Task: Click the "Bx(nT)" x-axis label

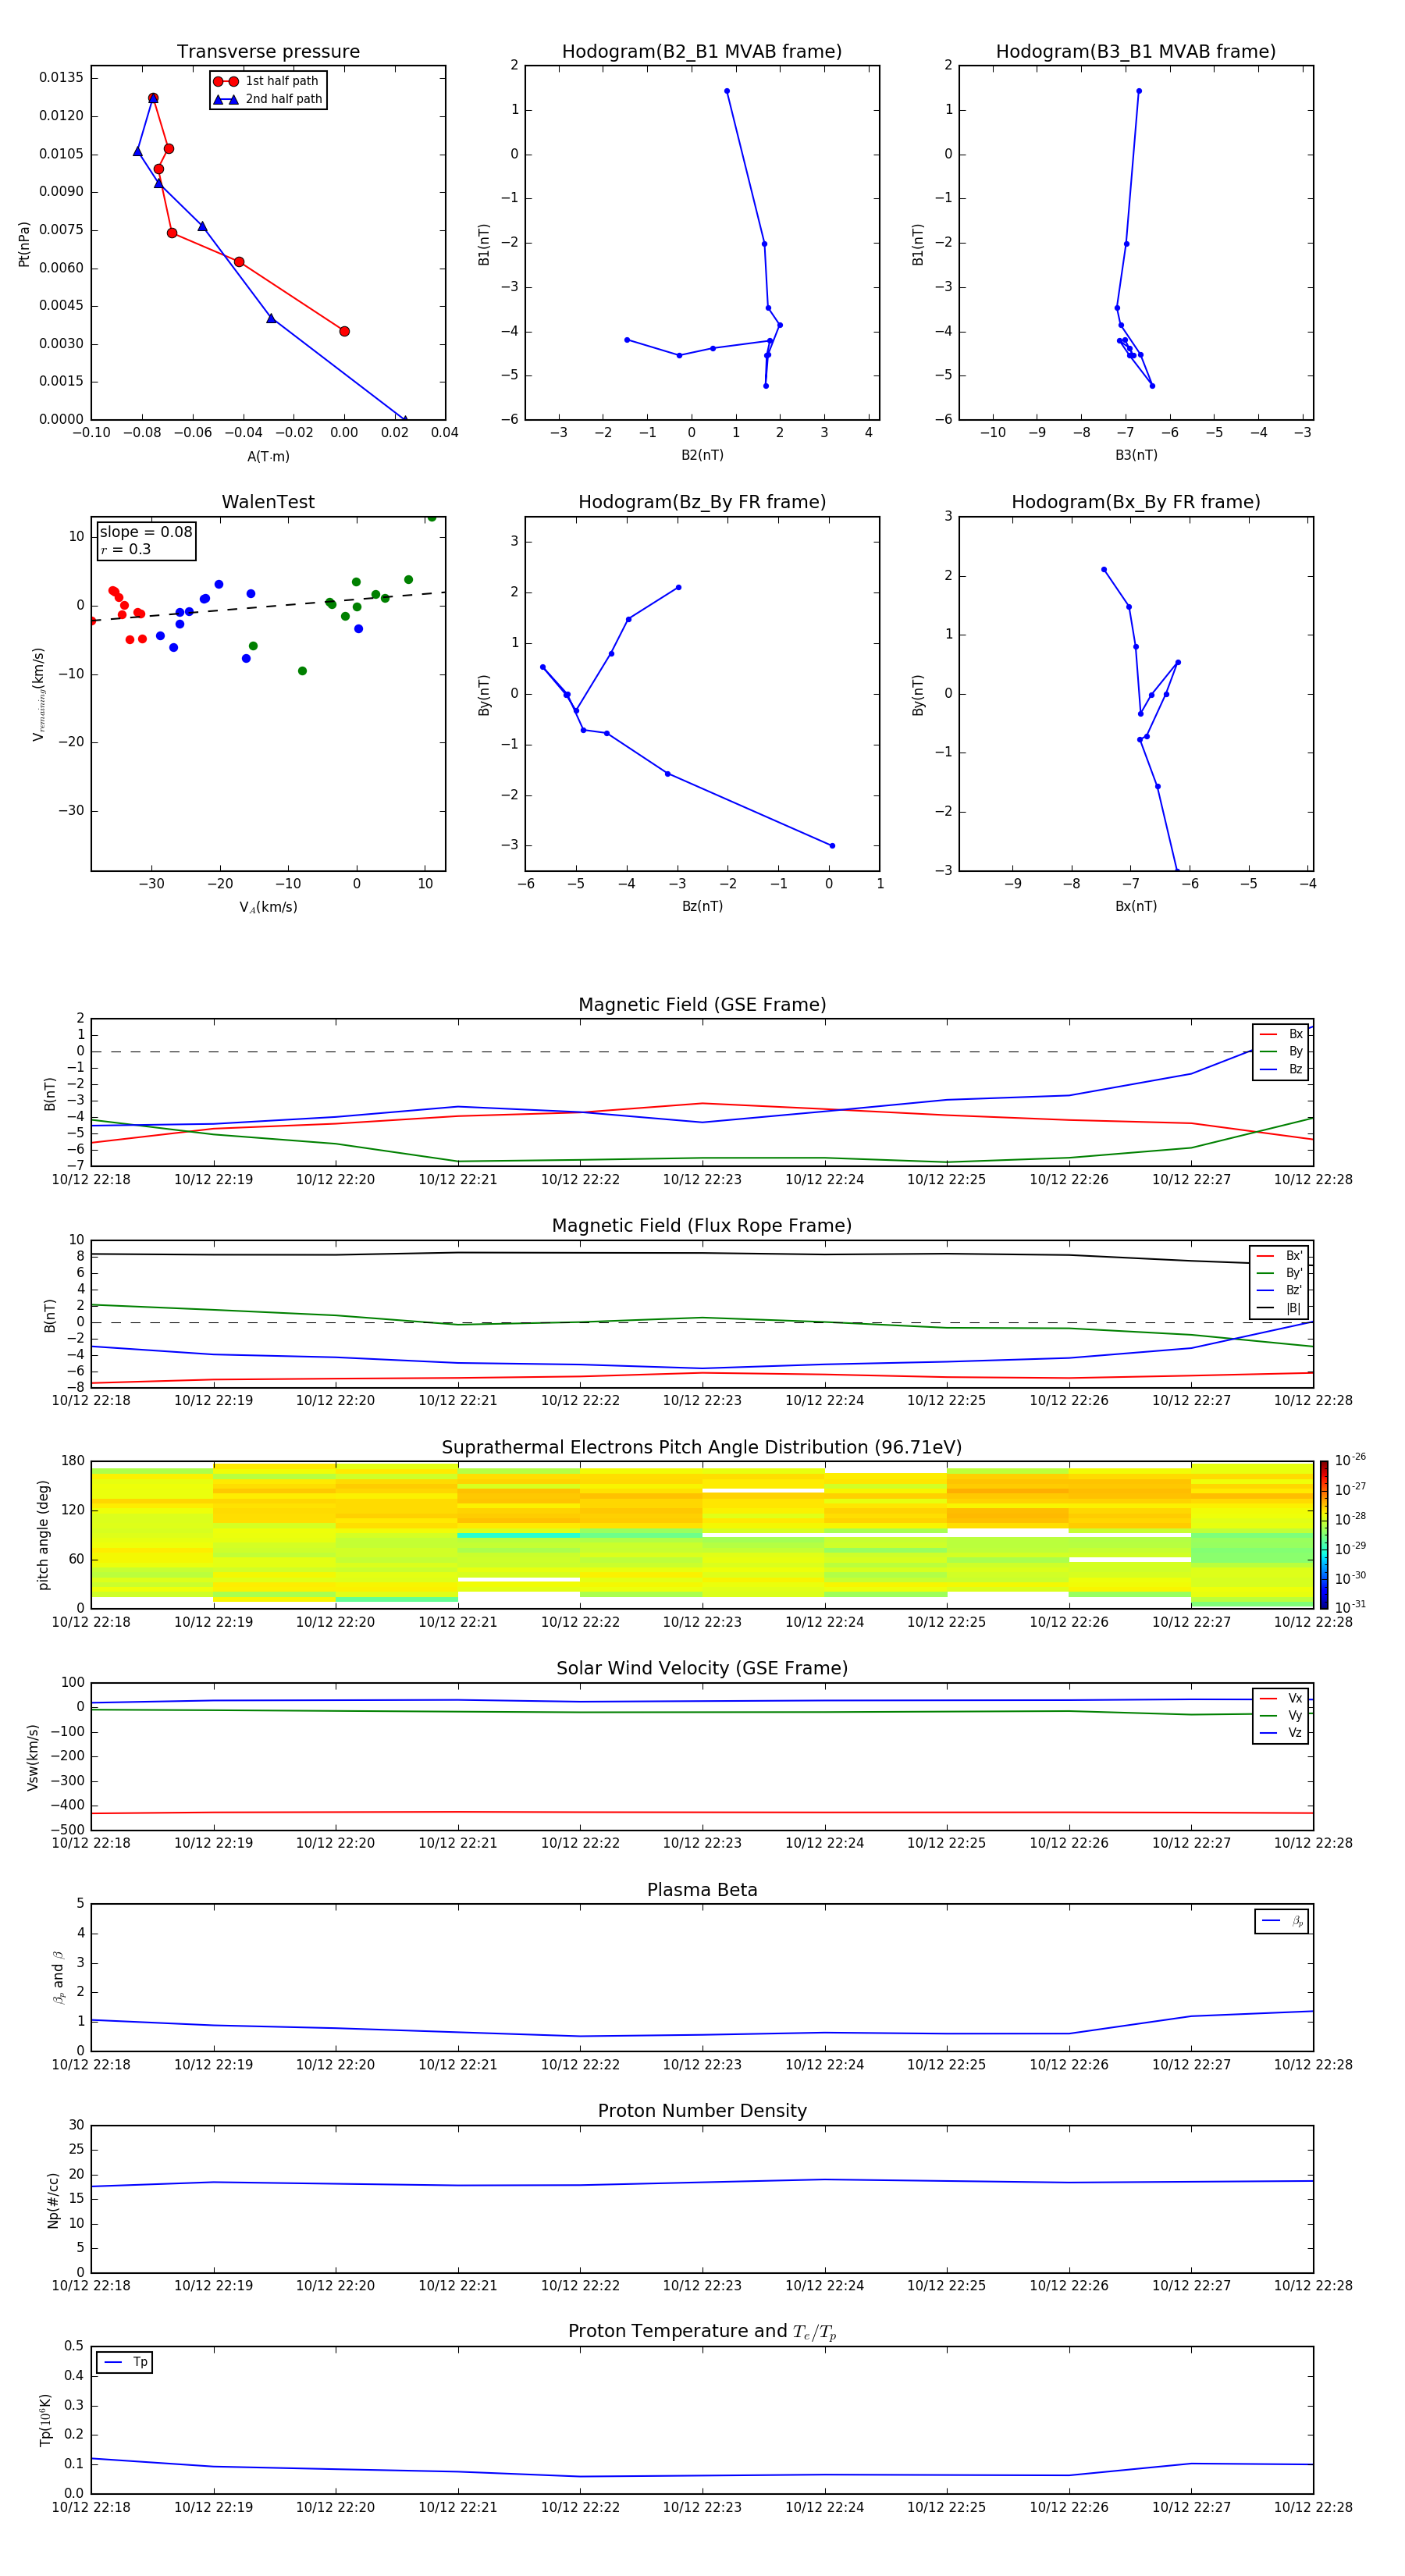Action: point(1136,906)
